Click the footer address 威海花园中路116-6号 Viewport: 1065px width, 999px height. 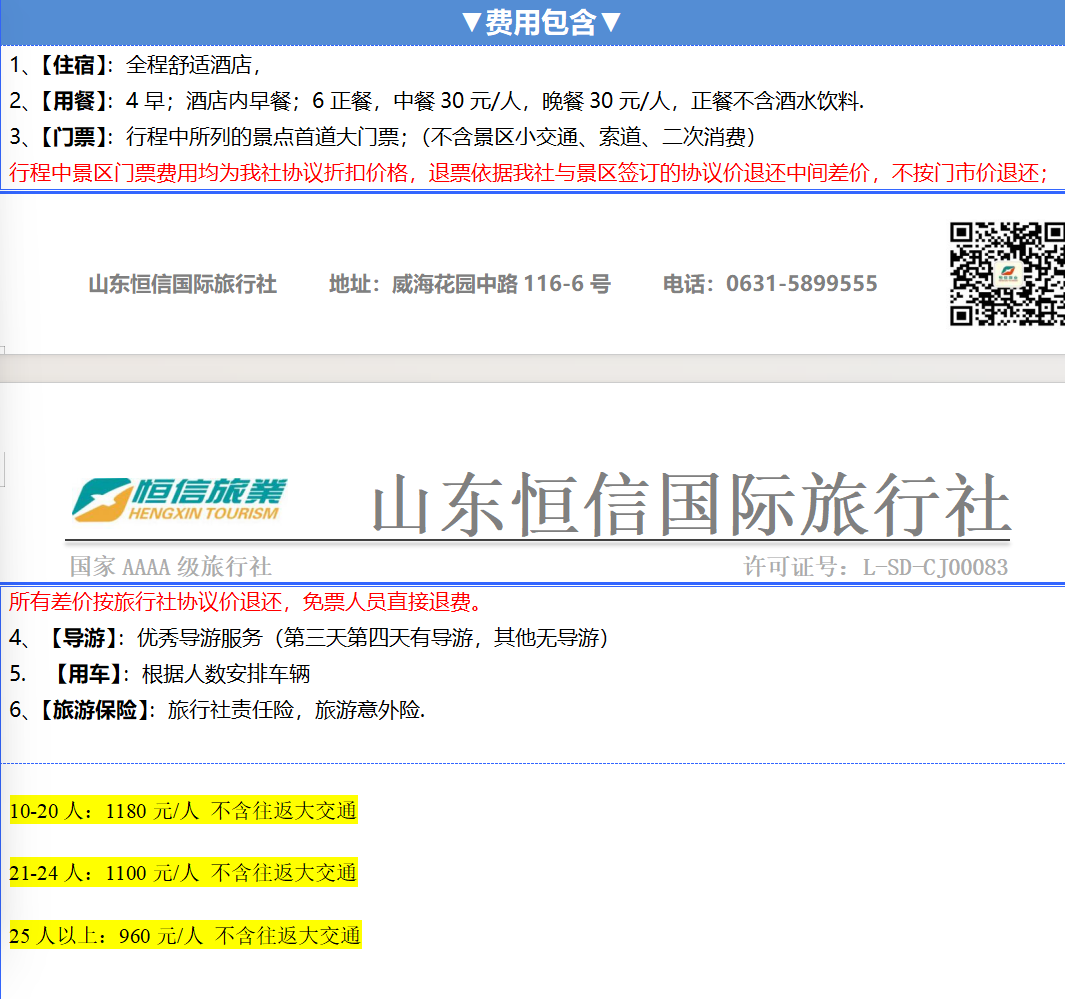pyautogui.click(x=470, y=284)
